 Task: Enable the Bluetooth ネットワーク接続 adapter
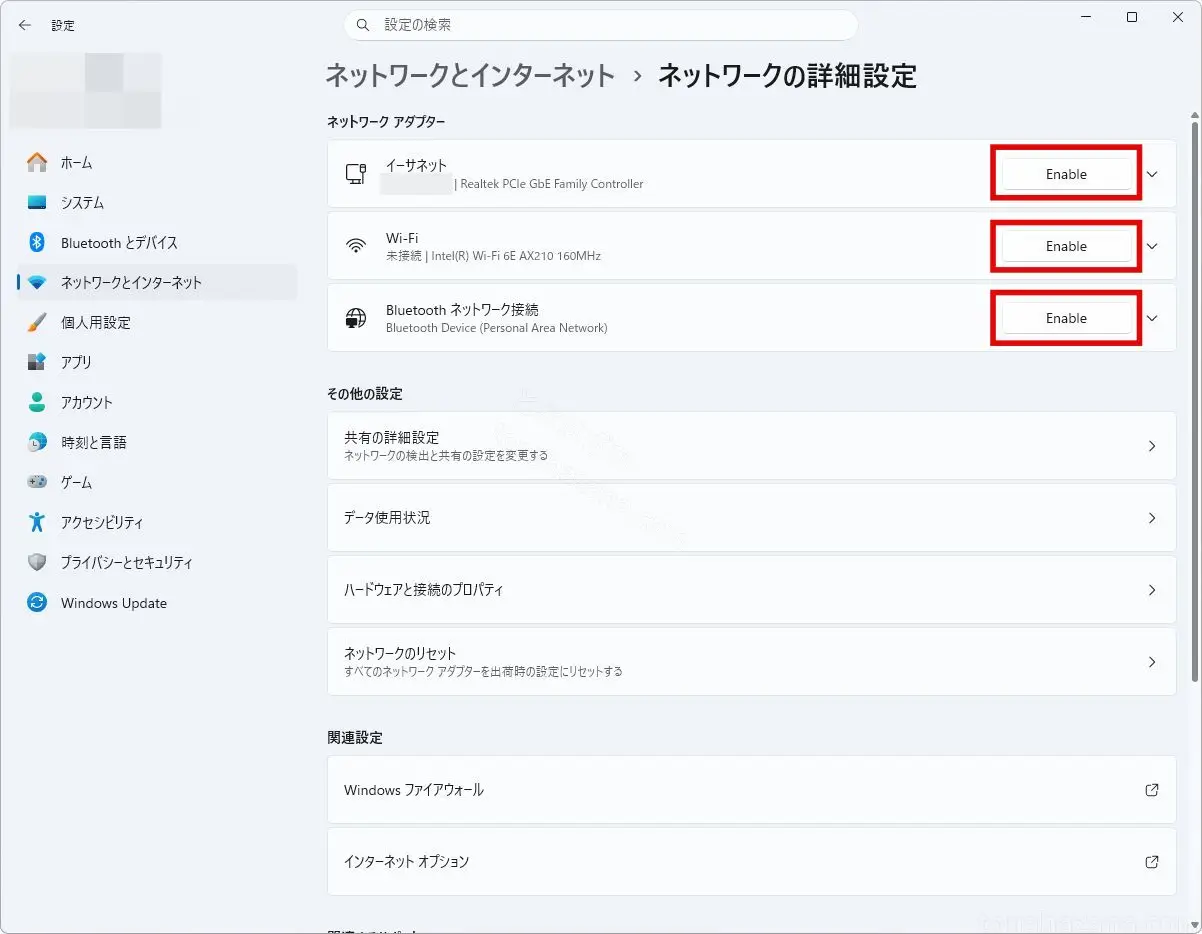click(1066, 318)
